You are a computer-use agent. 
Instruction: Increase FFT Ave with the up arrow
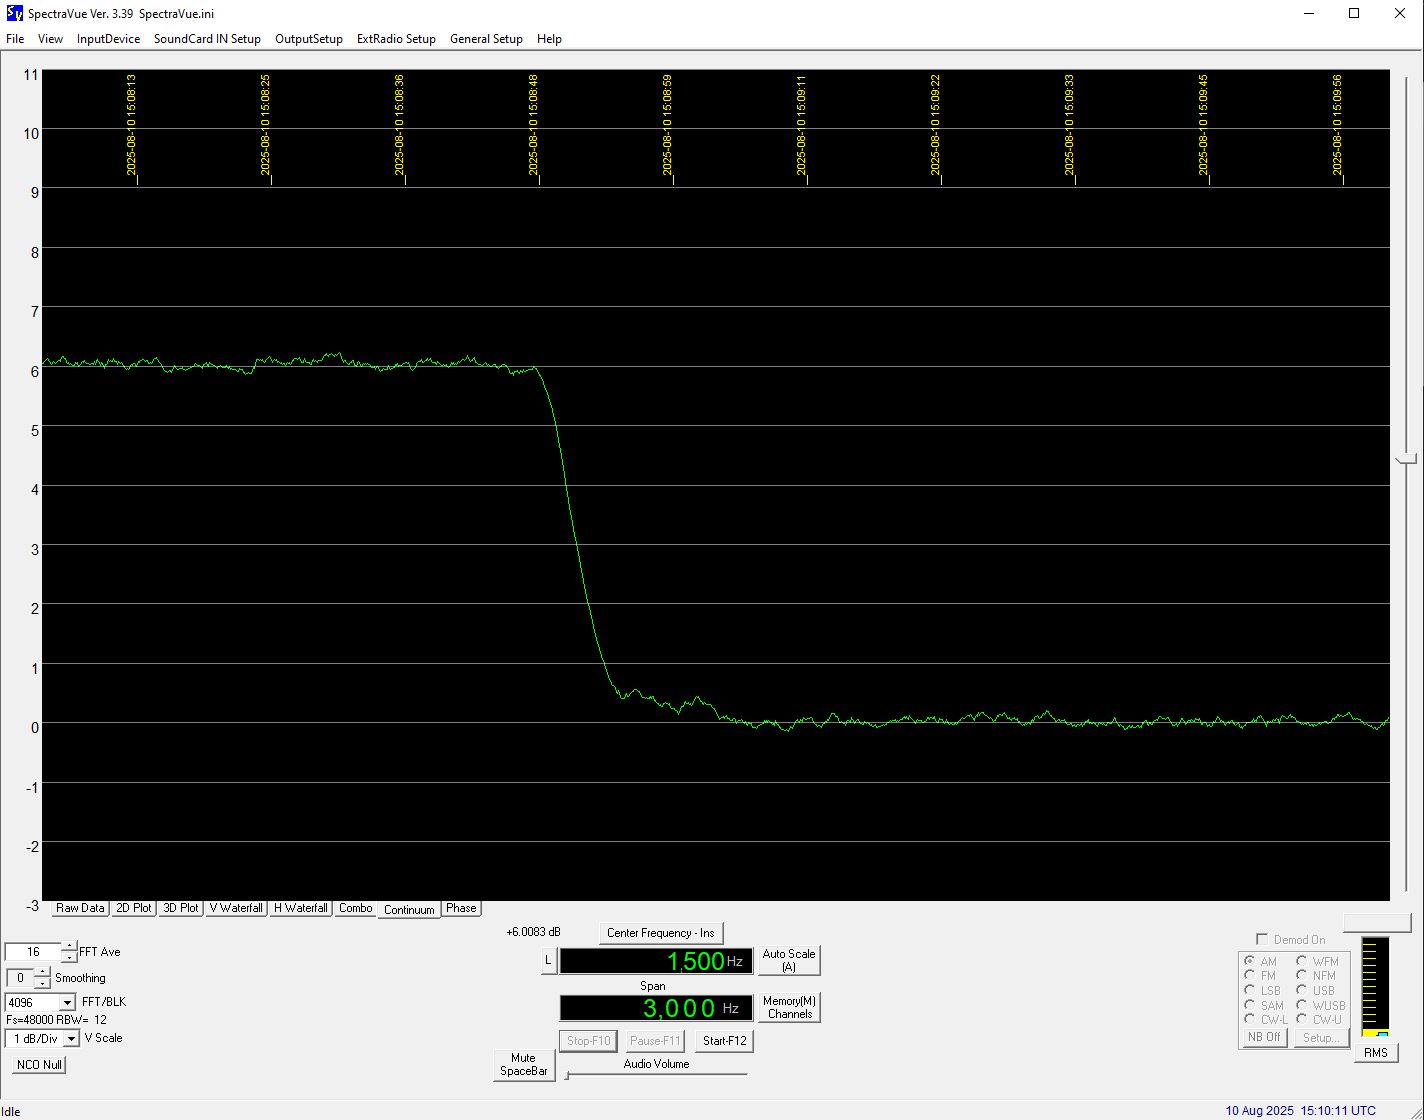click(x=69, y=947)
